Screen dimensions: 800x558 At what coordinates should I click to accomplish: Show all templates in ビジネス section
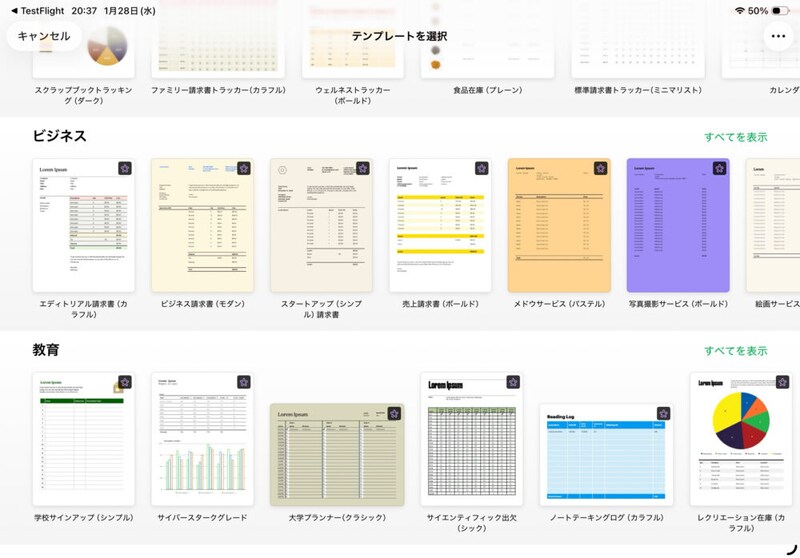[x=735, y=137]
